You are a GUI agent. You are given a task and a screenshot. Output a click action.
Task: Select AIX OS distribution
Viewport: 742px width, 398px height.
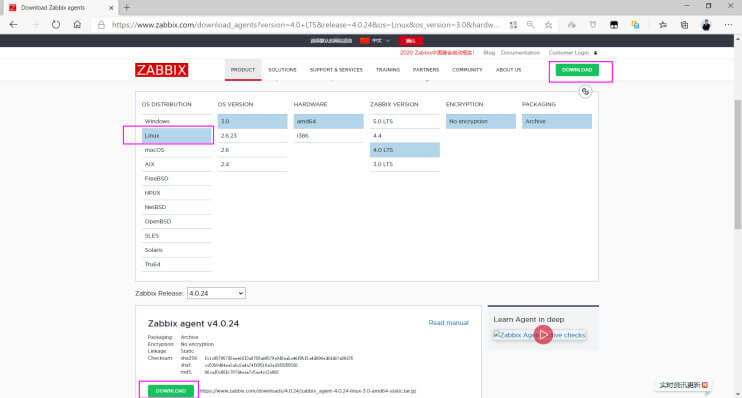[176, 164]
